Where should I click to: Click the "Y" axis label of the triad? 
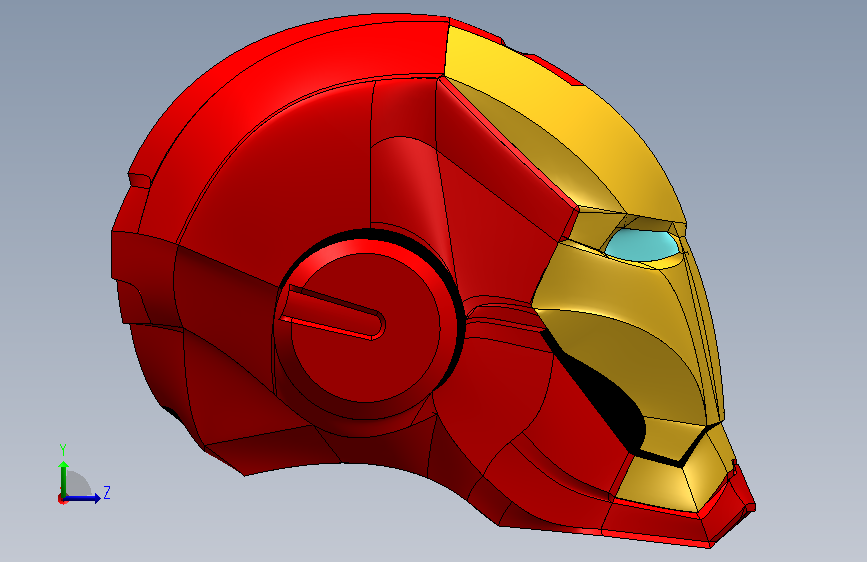pos(63,450)
